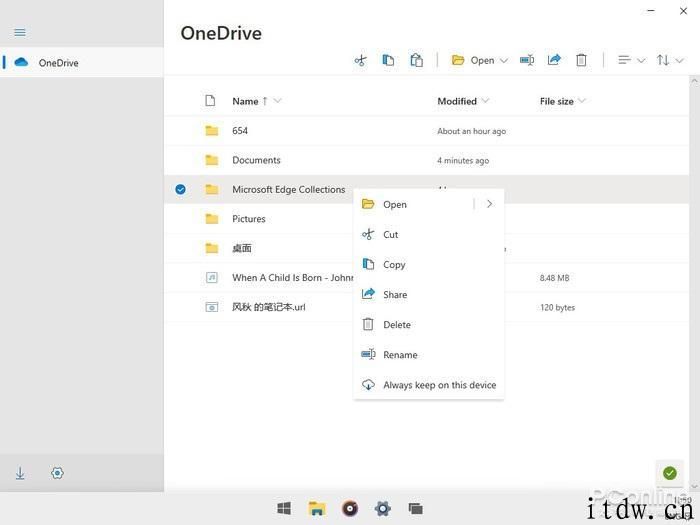The width and height of the screenshot is (700, 525).
Task: Click the 桌面 folder icon
Action: [x=212, y=248]
